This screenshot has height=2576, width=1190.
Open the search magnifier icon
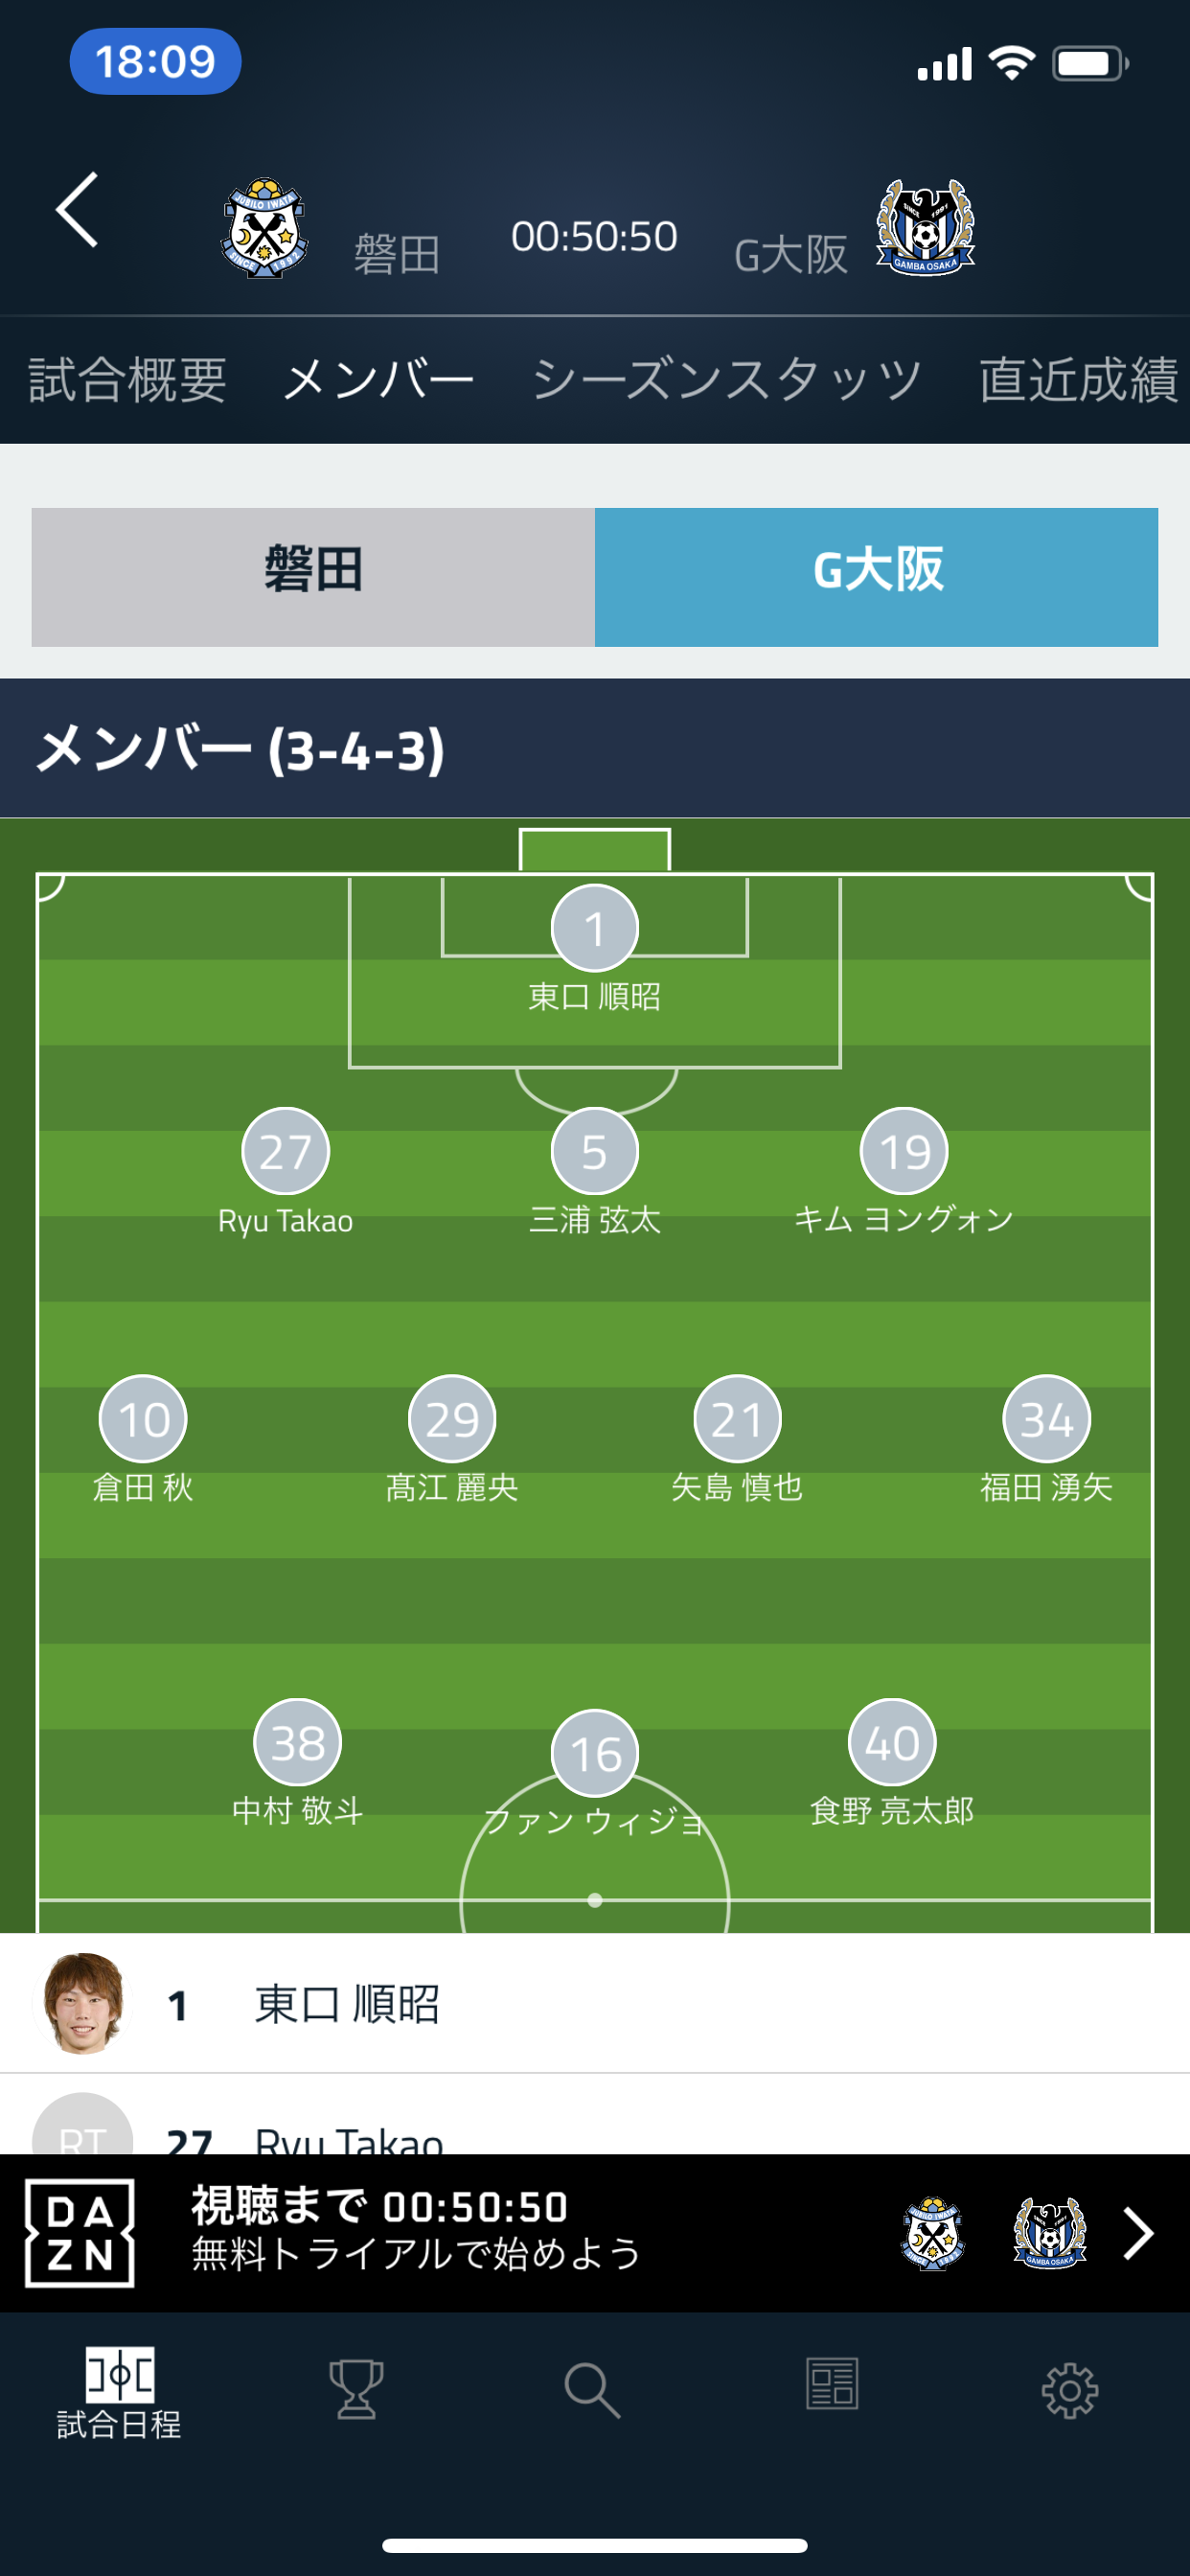[593, 2390]
